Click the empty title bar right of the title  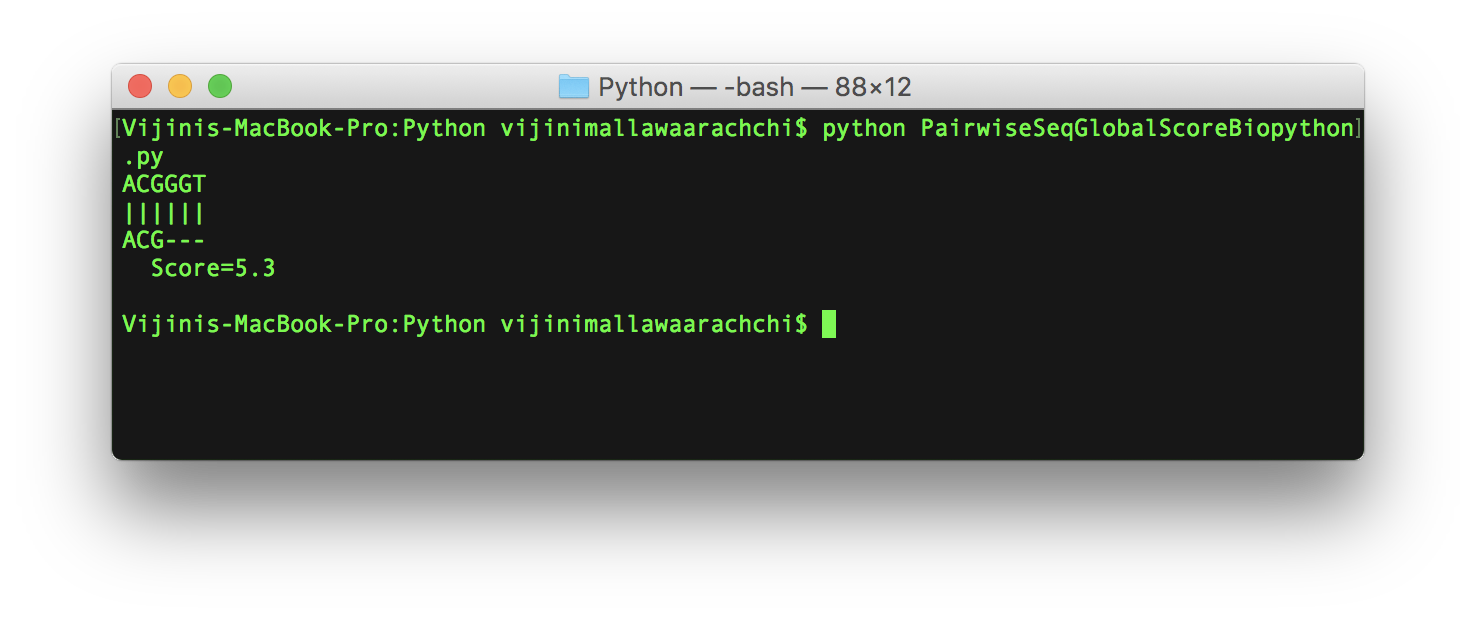pos(1130,87)
